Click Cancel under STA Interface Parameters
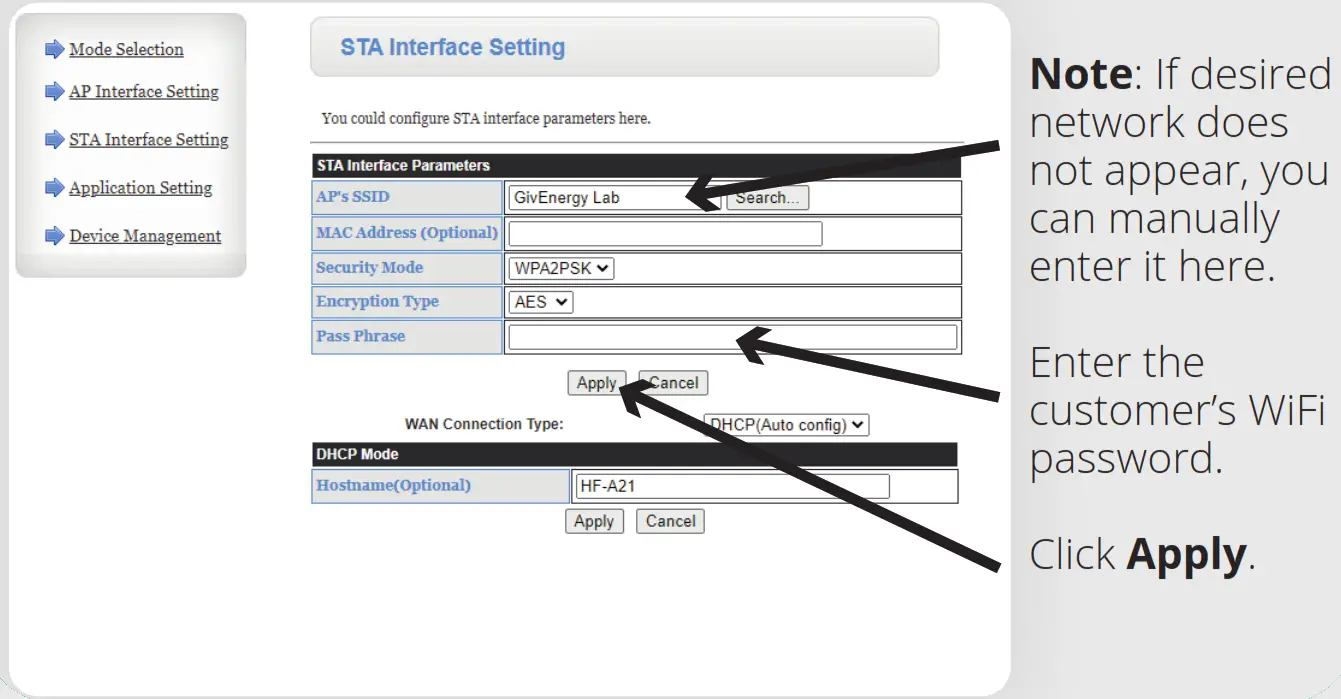Viewport: 1341px width, 699px height. (x=673, y=383)
